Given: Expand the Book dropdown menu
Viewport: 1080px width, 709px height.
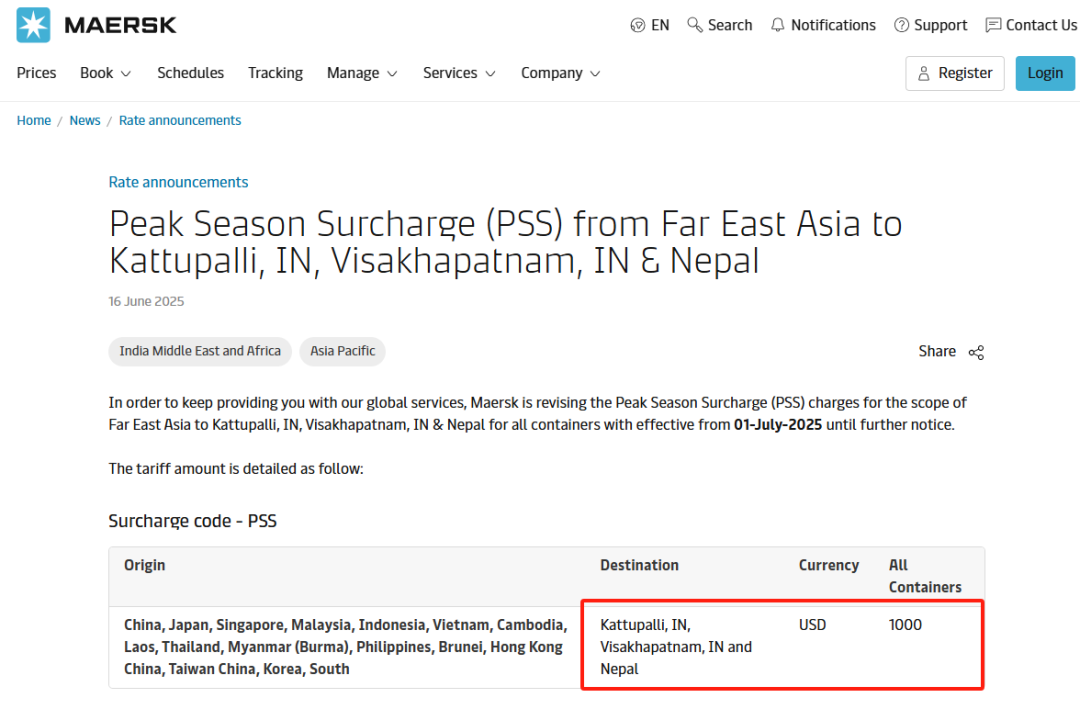Looking at the screenshot, I should click(105, 73).
